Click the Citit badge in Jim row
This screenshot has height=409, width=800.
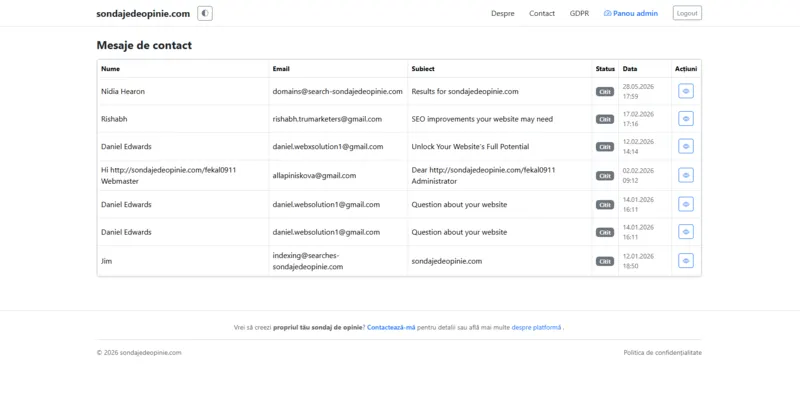605,261
